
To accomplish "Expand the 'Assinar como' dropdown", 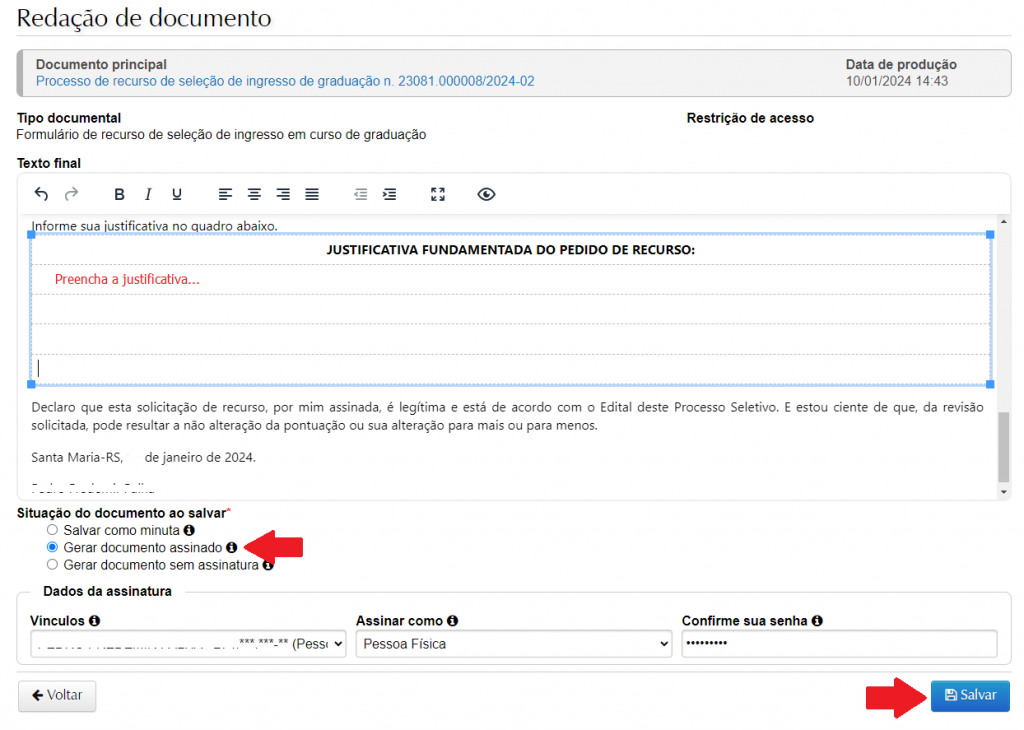I will (513, 644).
